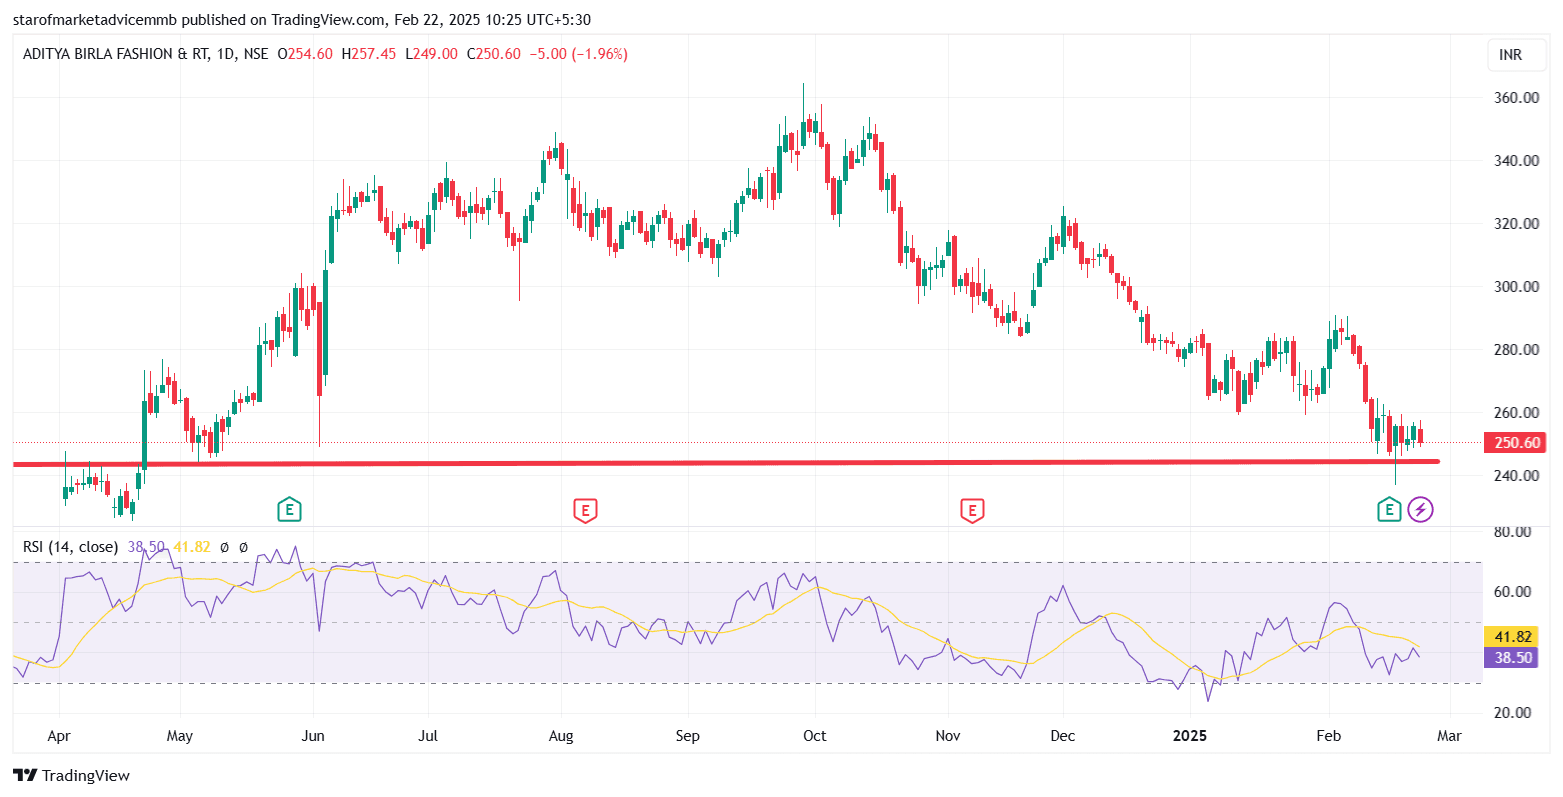Select the RSI (14, close) indicator label
The width and height of the screenshot is (1563, 797).
(x=71, y=547)
